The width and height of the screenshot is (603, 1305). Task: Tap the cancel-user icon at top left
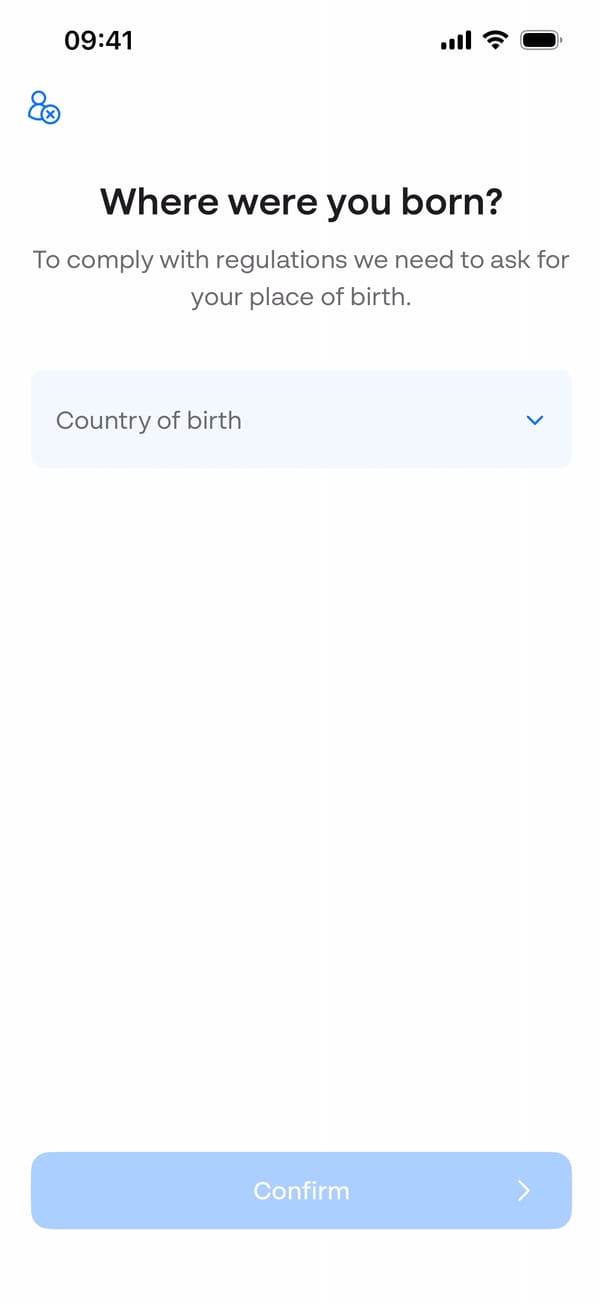coord(43,107)
